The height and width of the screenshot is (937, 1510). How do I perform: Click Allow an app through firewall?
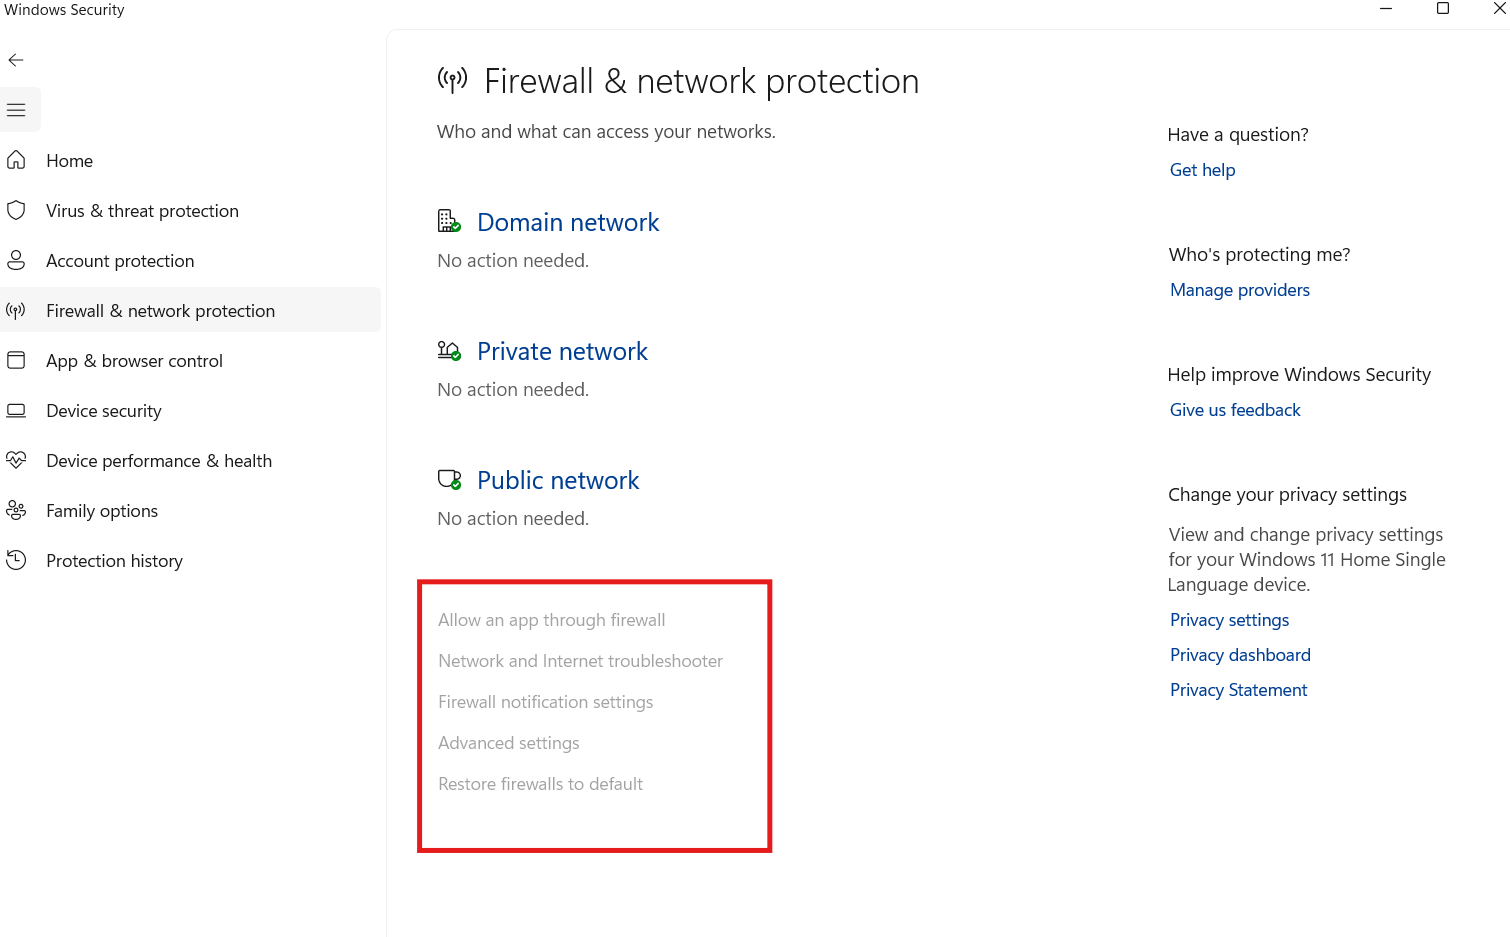(551, 620)
